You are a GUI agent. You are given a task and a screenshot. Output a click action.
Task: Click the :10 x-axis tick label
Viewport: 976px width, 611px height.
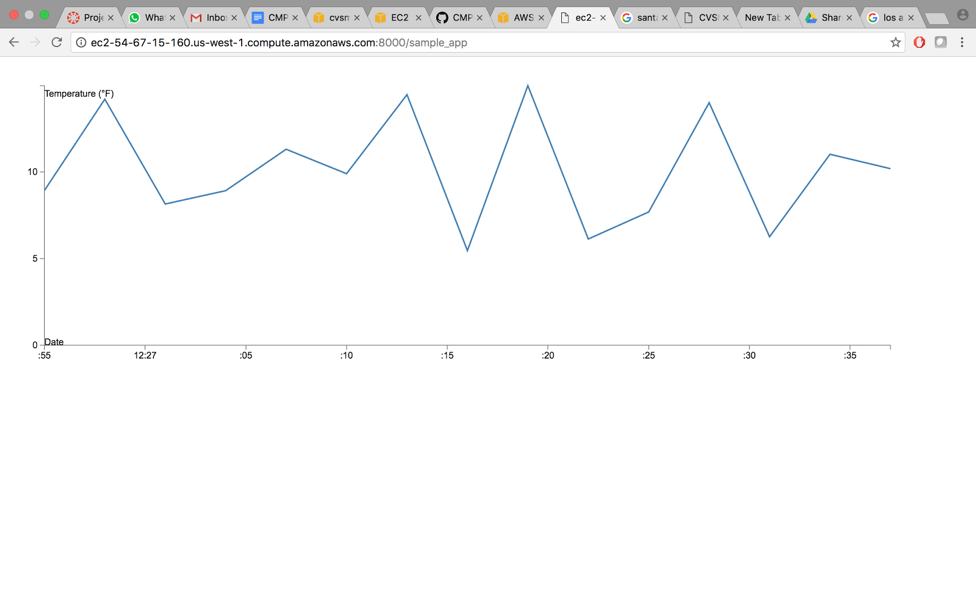tap(346, 355)
